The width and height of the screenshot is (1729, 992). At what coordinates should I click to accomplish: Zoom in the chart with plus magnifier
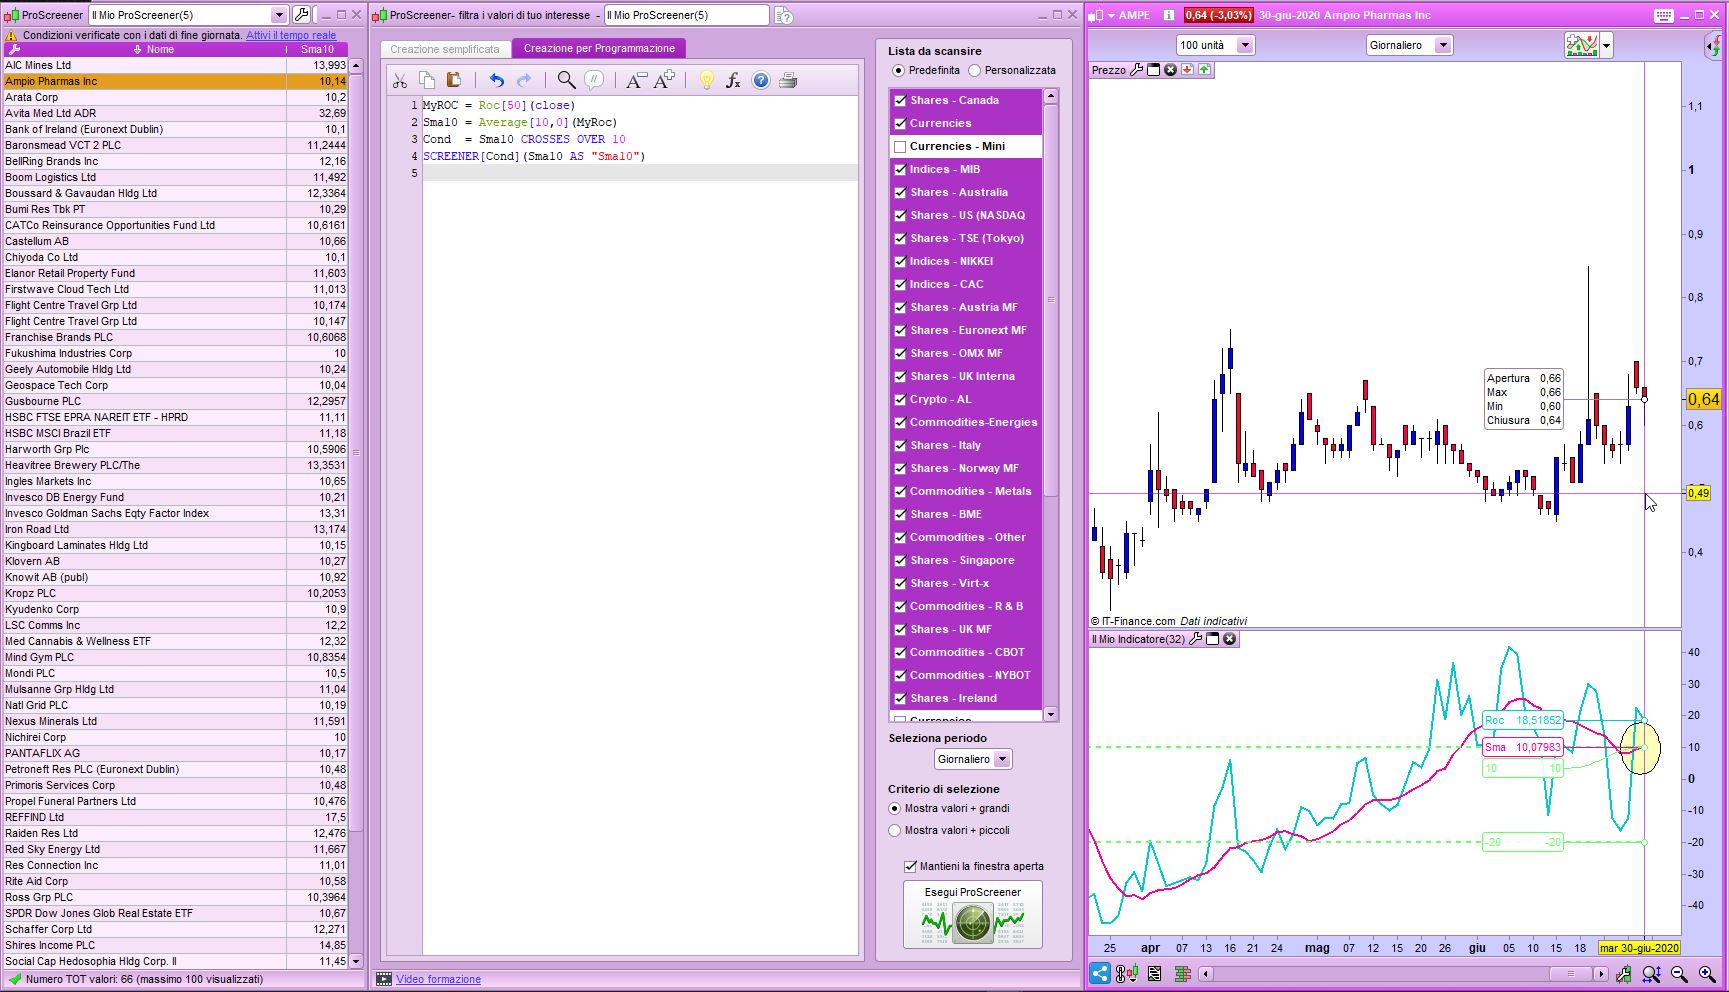[x=1707, y=974]
